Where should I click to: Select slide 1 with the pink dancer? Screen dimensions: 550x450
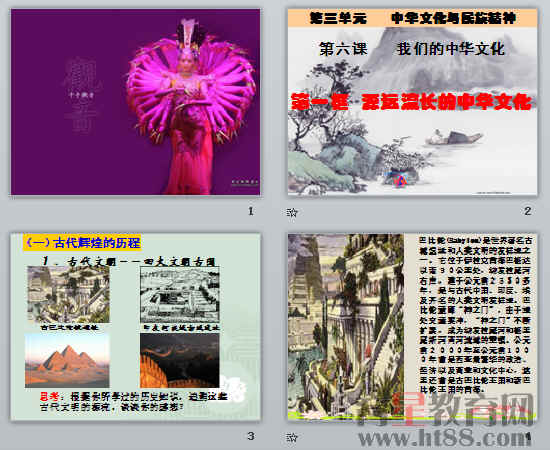(135, 102)
